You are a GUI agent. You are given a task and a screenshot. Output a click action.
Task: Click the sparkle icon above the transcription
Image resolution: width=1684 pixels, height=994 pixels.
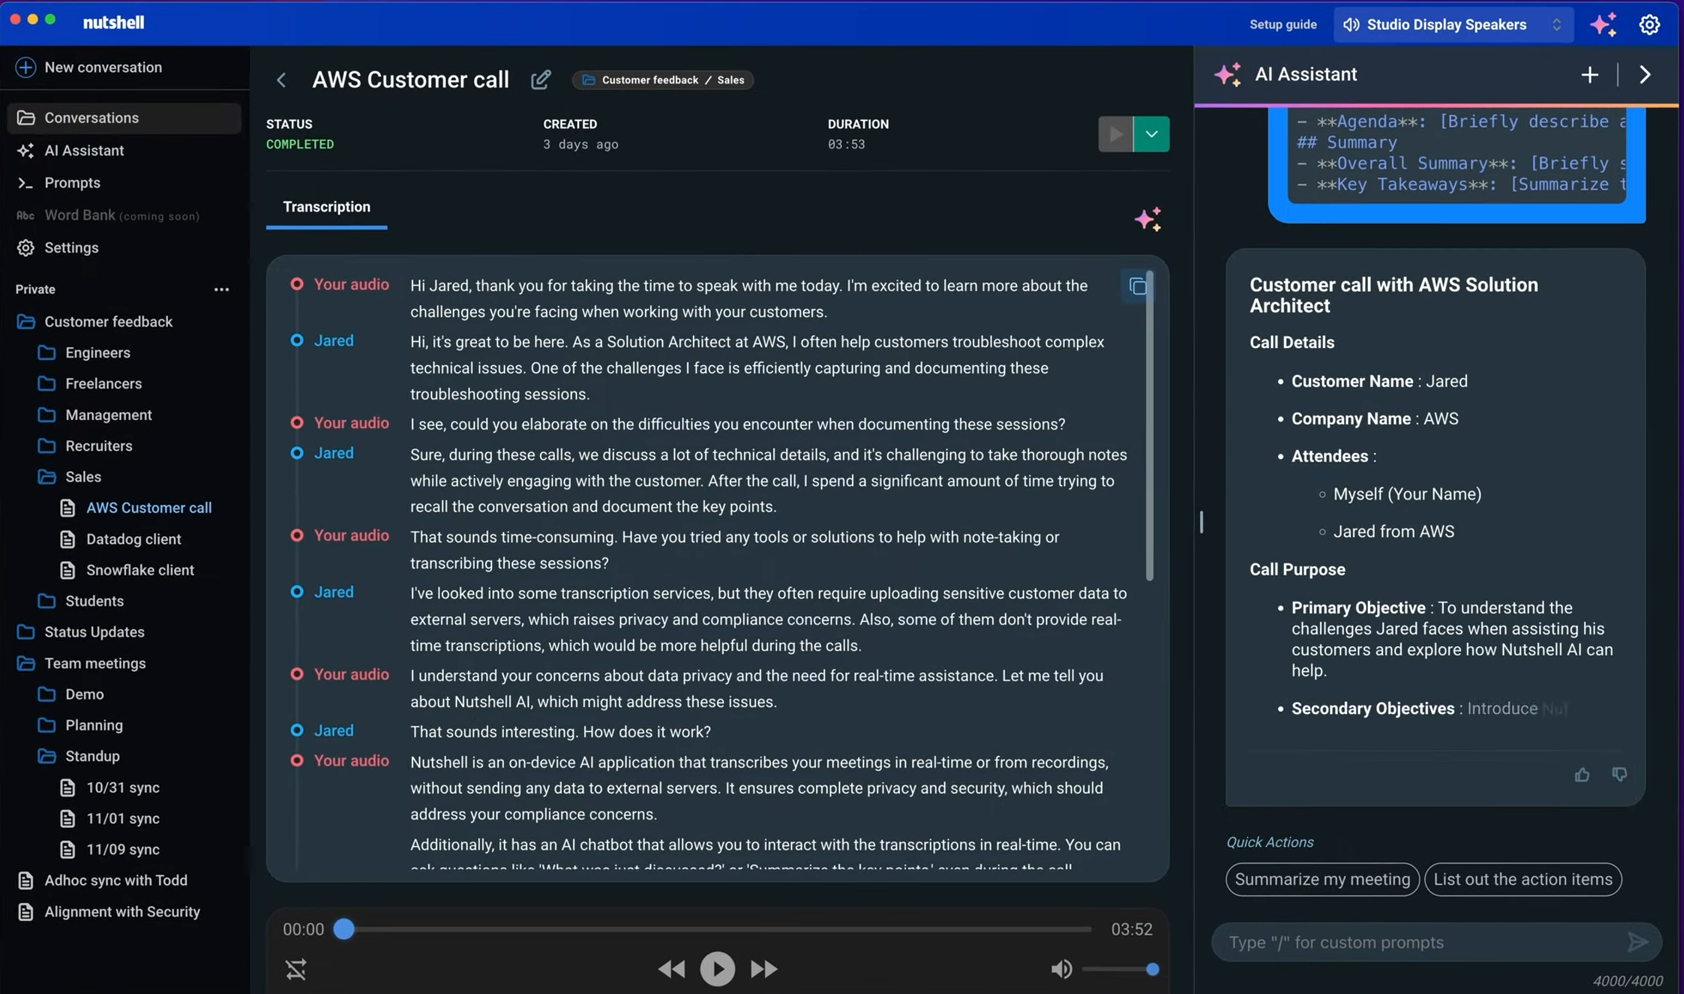(1148, 219)
